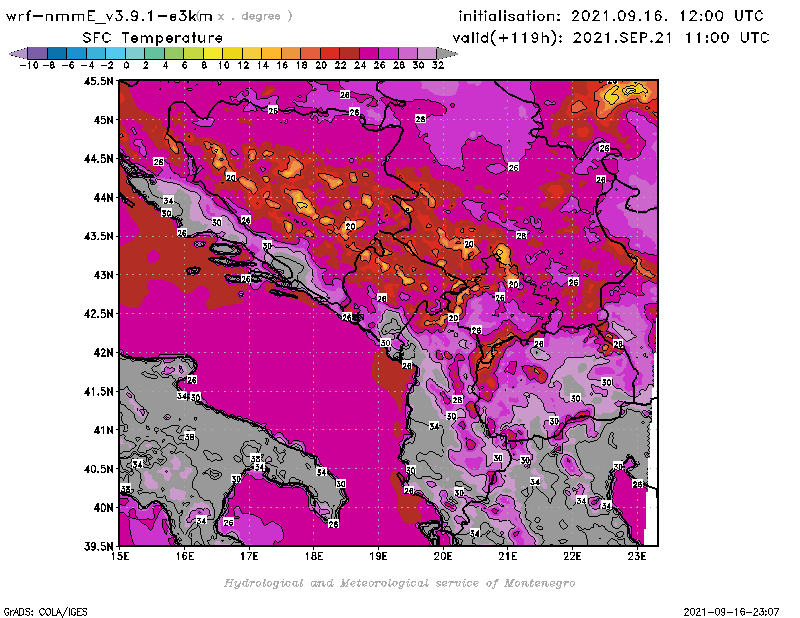The height and width of the screenshot is (618, 800).
Task: Click the '44.5N' latitude label
Action: [x=98, y=158]
